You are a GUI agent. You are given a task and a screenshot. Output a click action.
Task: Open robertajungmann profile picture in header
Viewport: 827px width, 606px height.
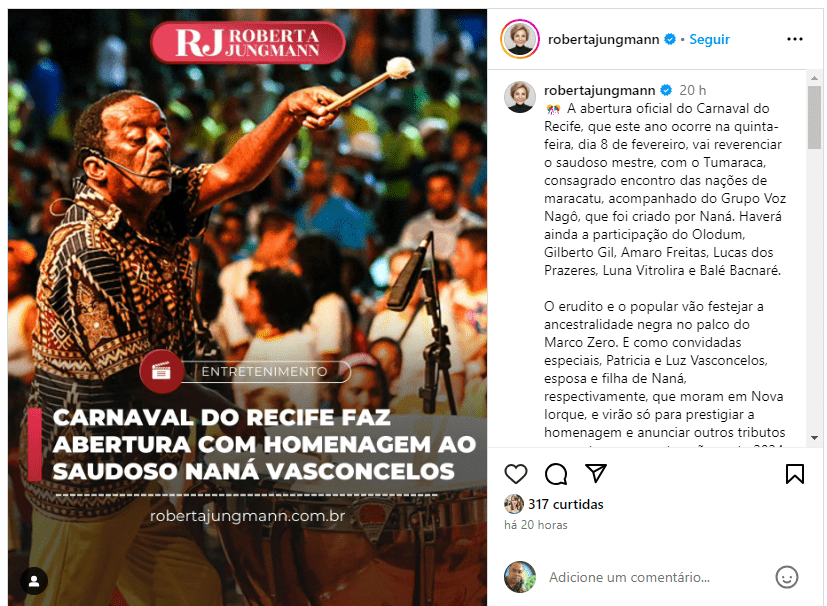(x=520, y=39)
